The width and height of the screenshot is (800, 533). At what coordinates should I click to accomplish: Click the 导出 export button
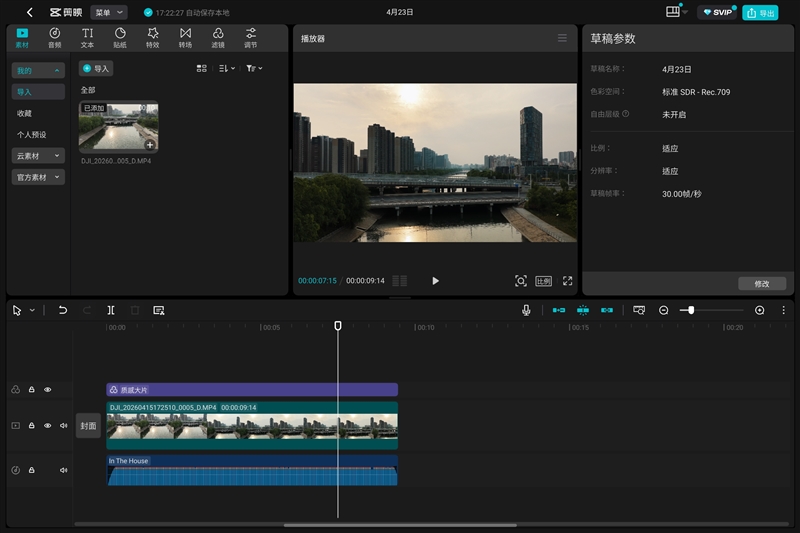pyautogui.click(x=760, y=13)
